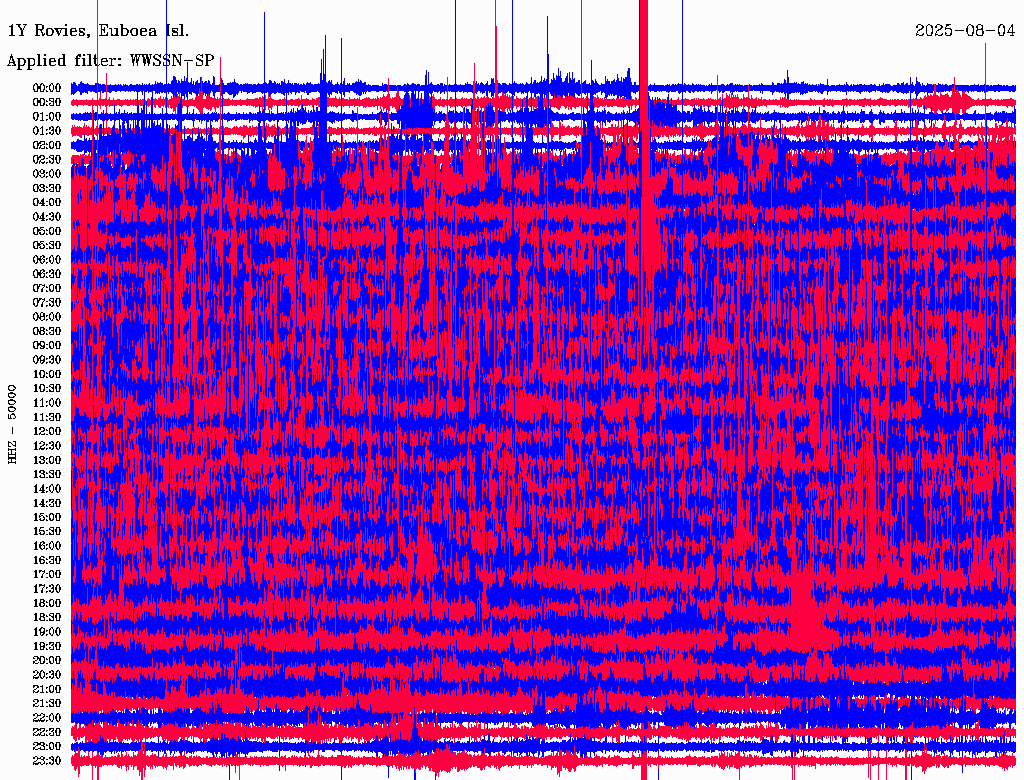Screen dimensions: 1024x780
Task: Click the 07:00 time label
Action: pos(47,288)
